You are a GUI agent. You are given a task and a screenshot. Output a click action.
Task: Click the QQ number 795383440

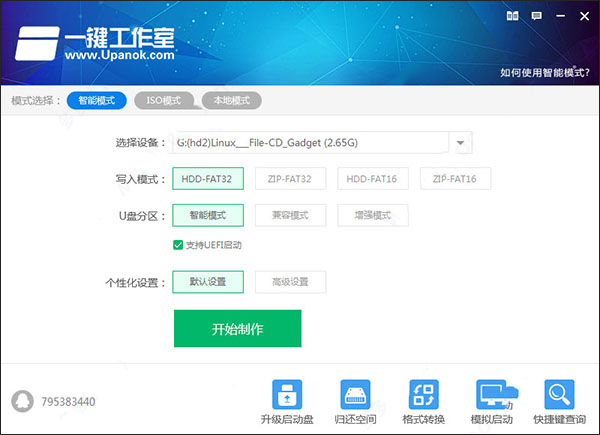tap(68, 402)
